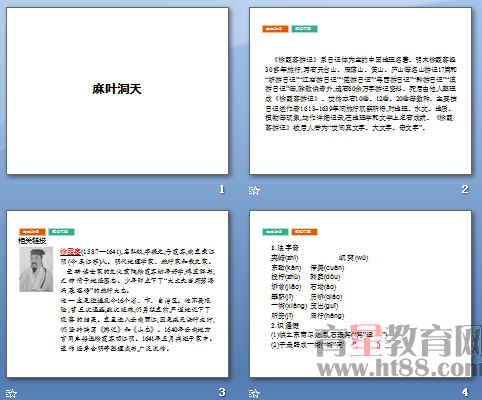This screenshot has width=482, height=400.
Task: Click the animation star icon under slide 4
Action: click(254, 394)
